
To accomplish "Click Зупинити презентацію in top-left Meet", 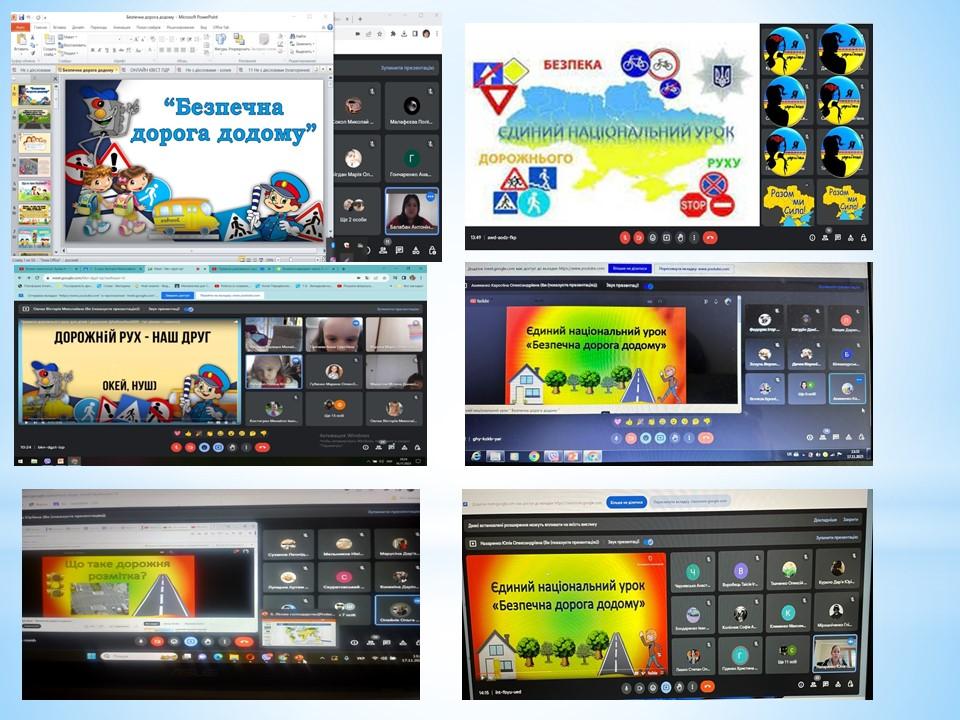I will pos(407,68).
